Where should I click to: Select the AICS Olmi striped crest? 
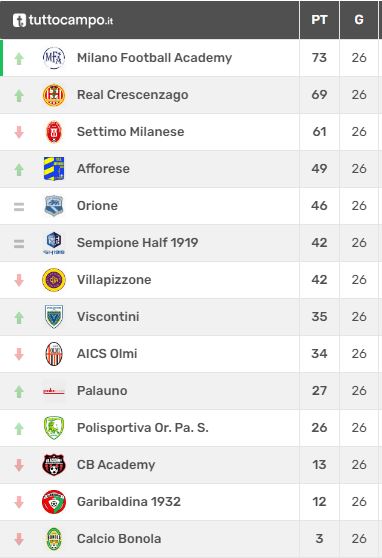pos(54,354)
